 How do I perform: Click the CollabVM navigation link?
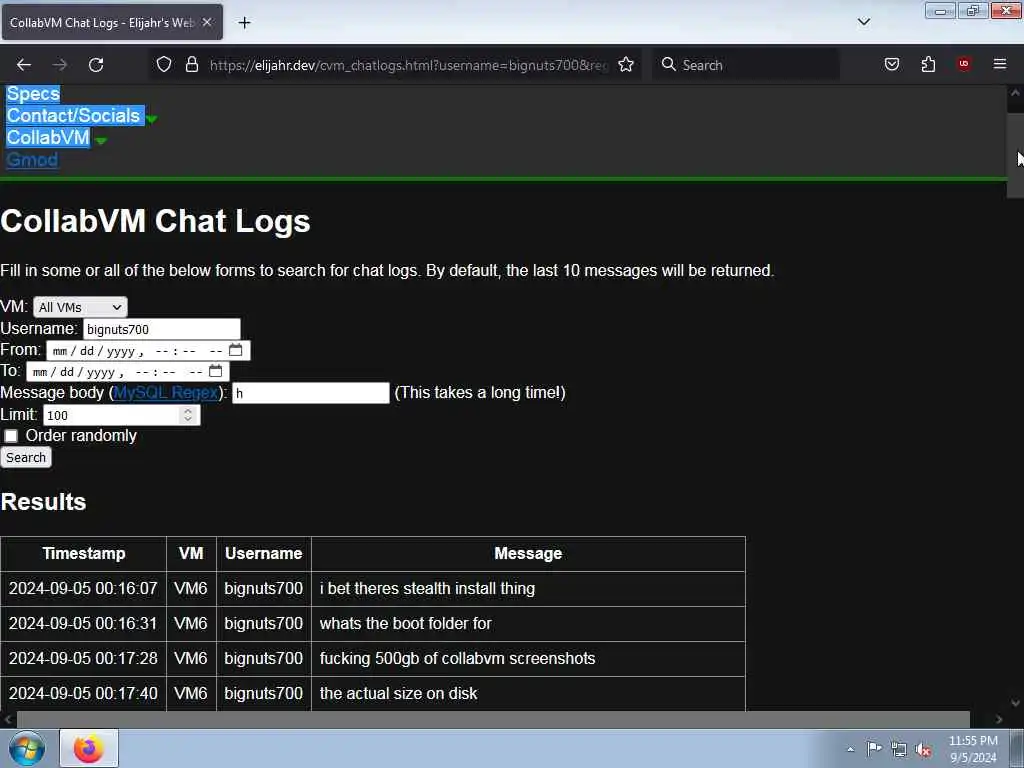48,138
